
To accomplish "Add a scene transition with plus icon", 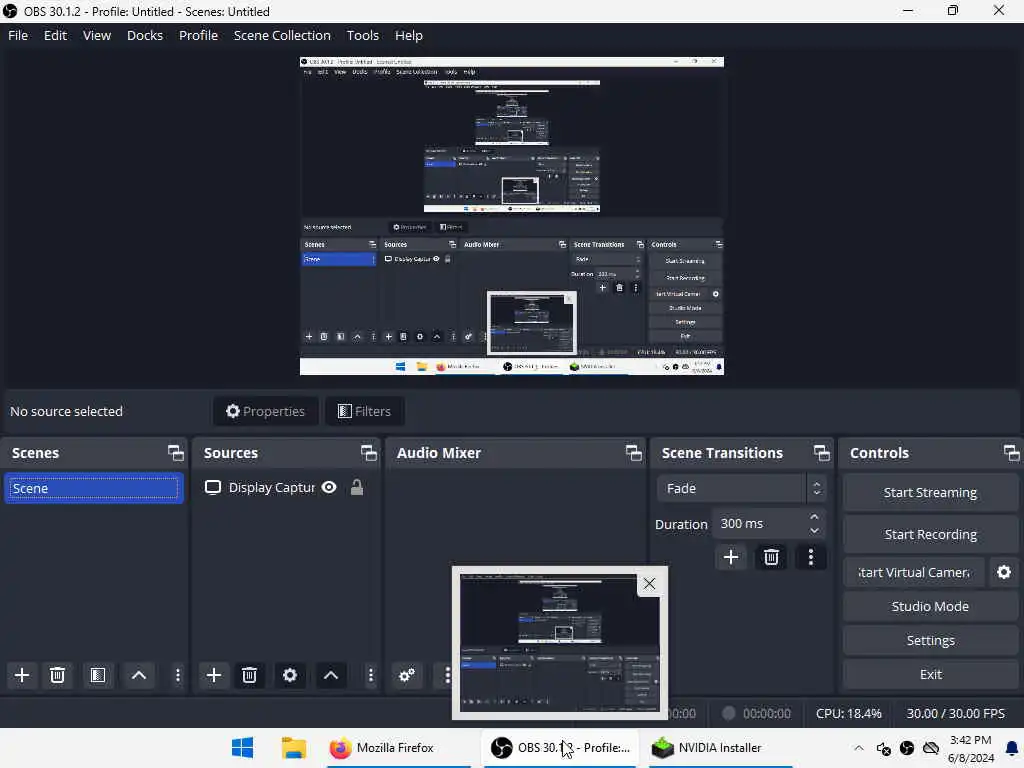I will tap(731, 557).
